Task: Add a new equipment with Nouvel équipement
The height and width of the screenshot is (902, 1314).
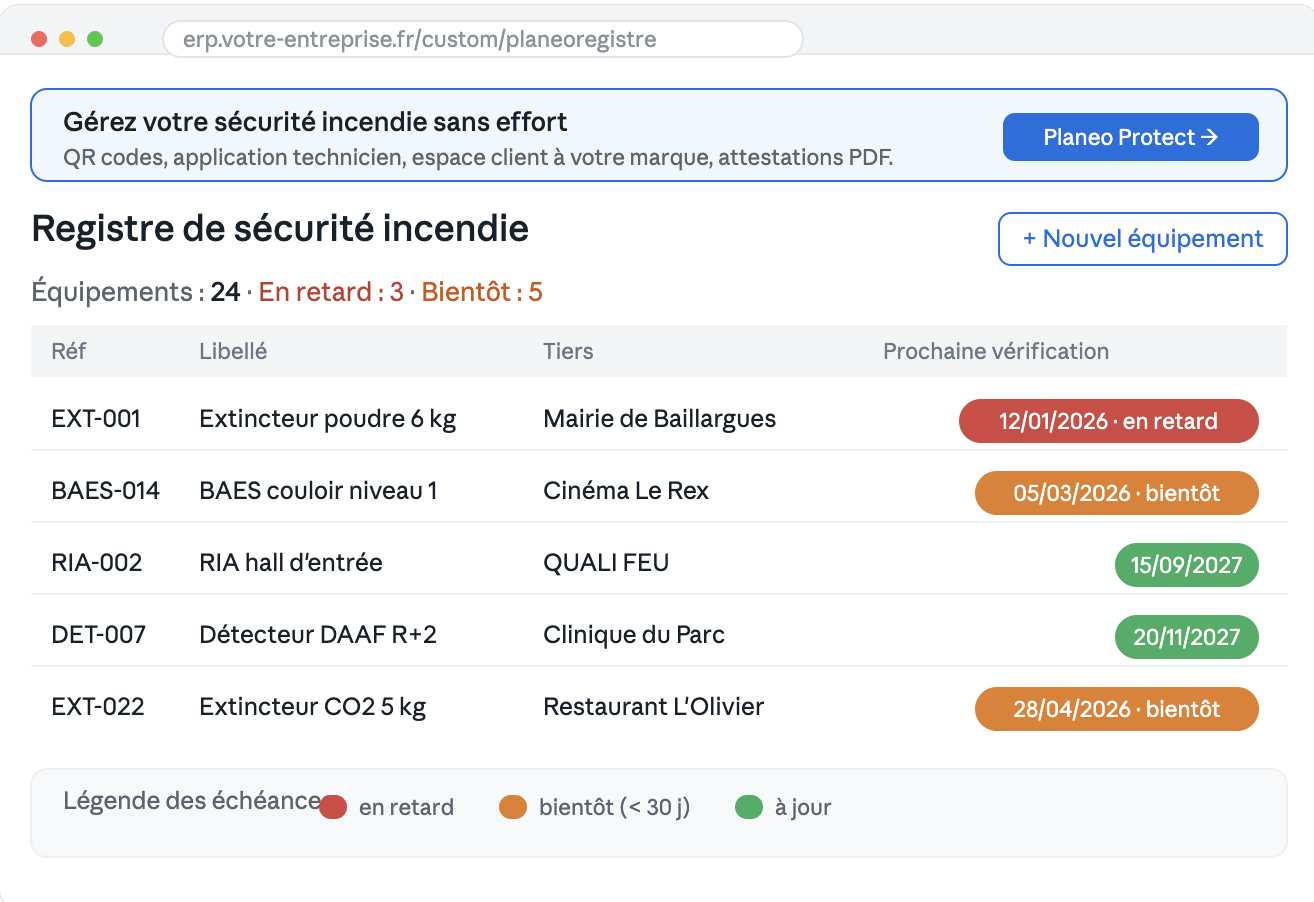Action: pyautogui.click(x=1142, y=239)
